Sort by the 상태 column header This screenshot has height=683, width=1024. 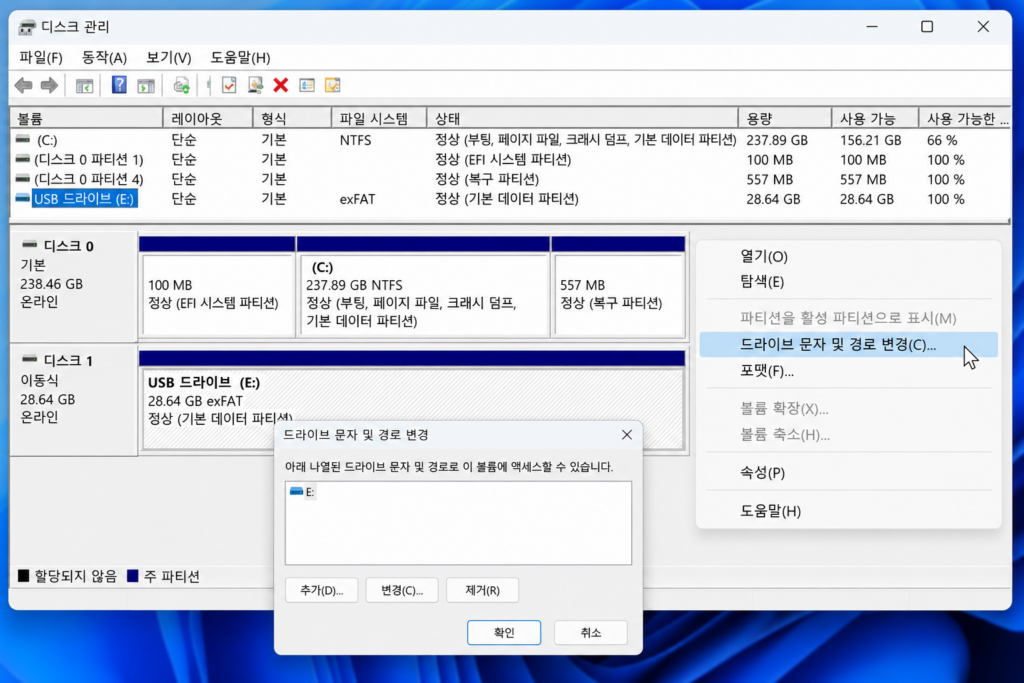583,118
